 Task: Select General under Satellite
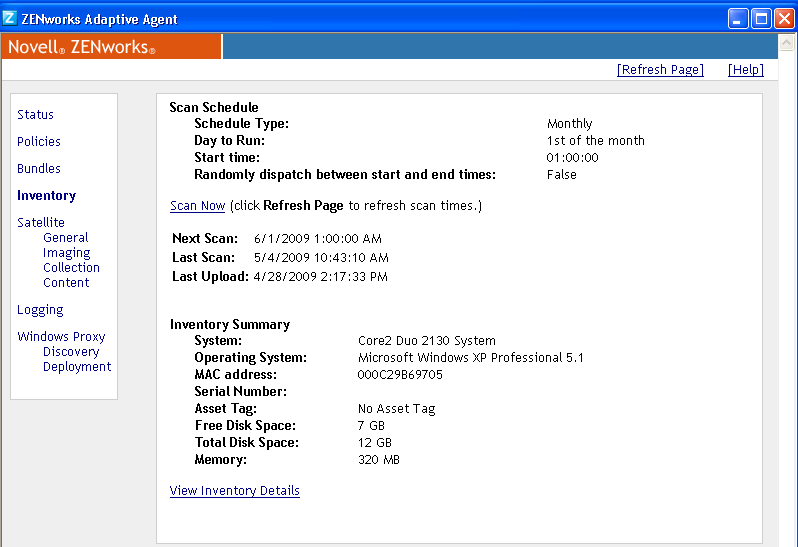coord(66,238)
